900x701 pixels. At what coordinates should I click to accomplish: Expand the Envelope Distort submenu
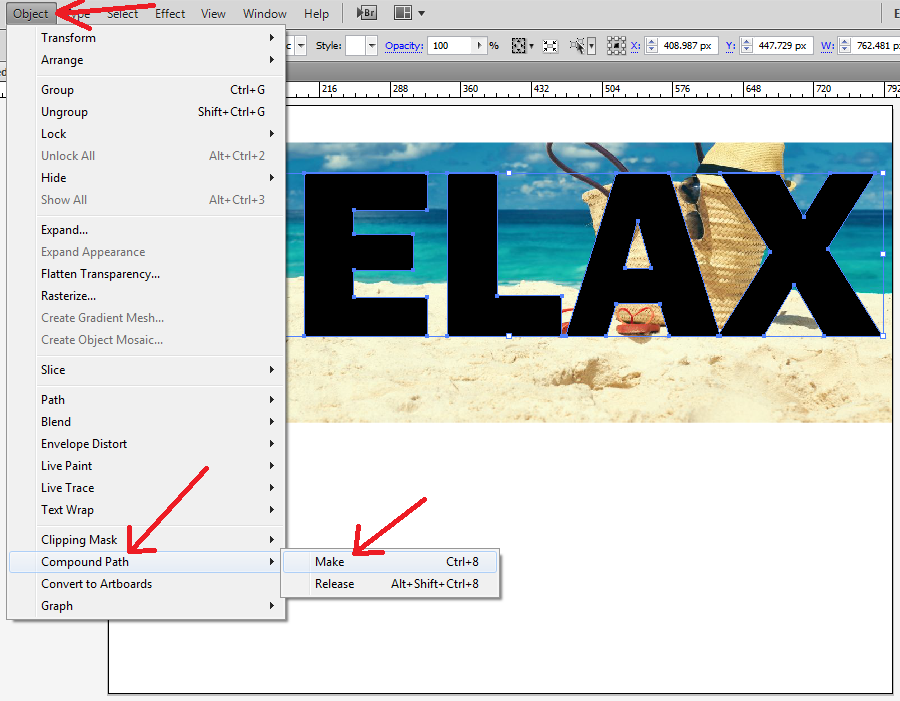(147, 444)
